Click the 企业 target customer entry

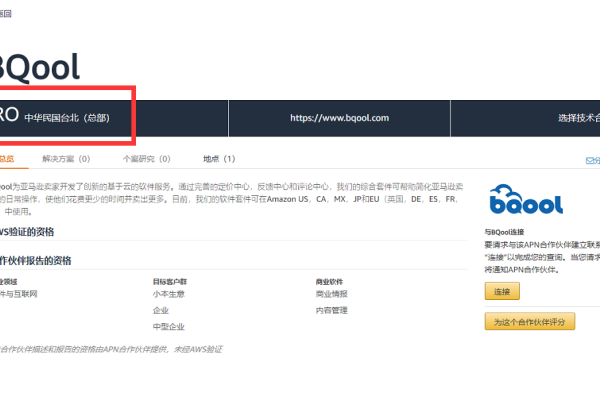pos(161,310)
